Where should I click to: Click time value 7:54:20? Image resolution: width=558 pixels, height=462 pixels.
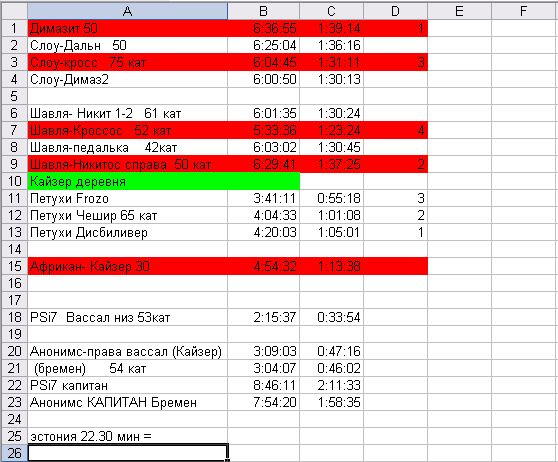point(275,402)
